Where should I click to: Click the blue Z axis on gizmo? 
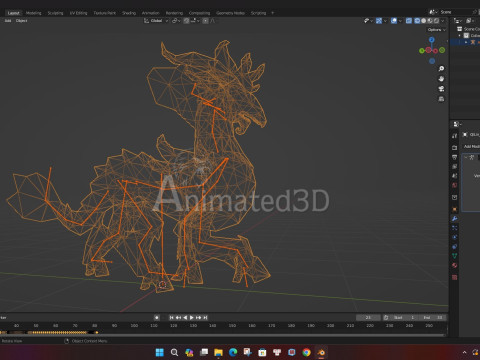tap(432, 40)
